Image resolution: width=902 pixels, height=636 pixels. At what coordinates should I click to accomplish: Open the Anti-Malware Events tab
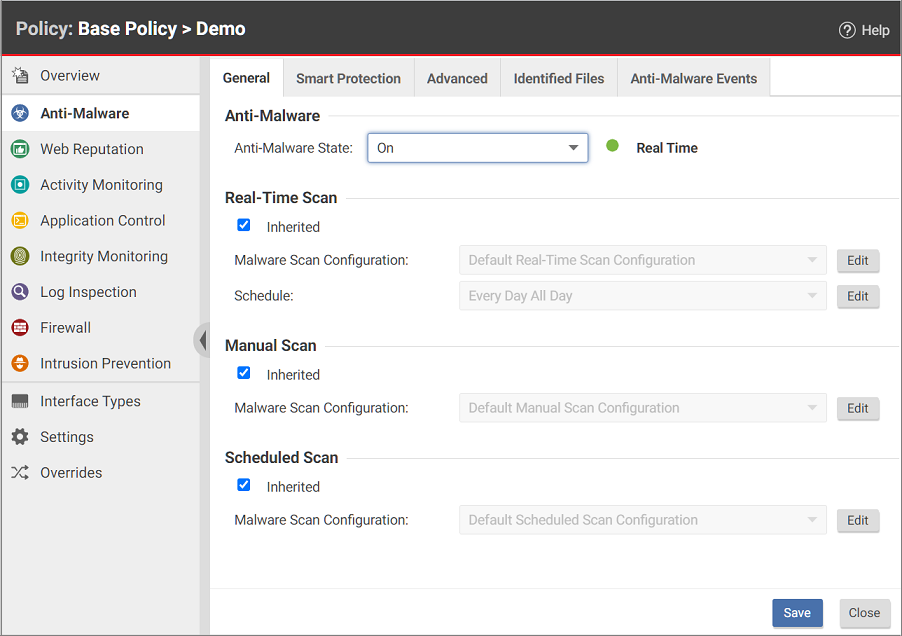693,79
